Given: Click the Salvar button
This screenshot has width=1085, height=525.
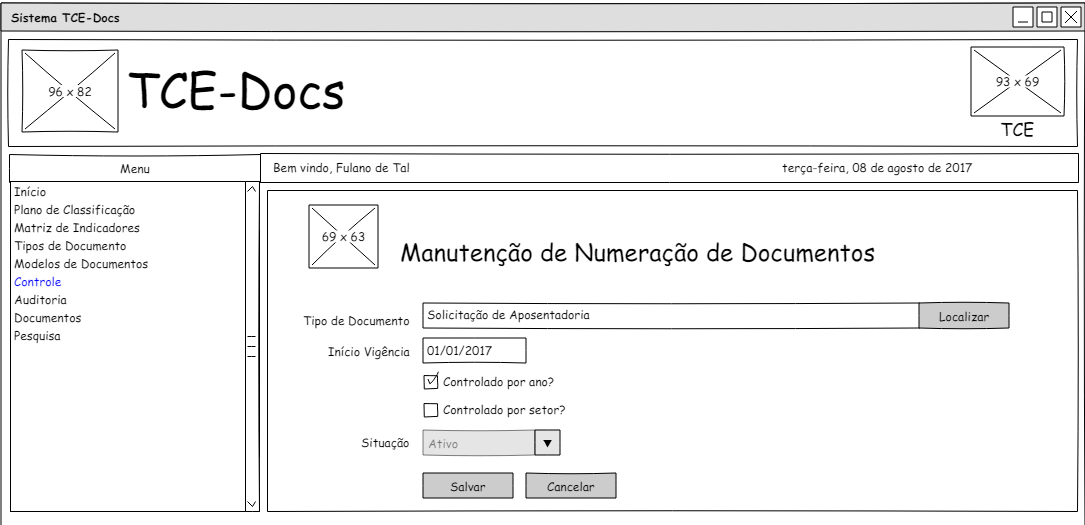Looking at the screenshot, I should (468, 487).
